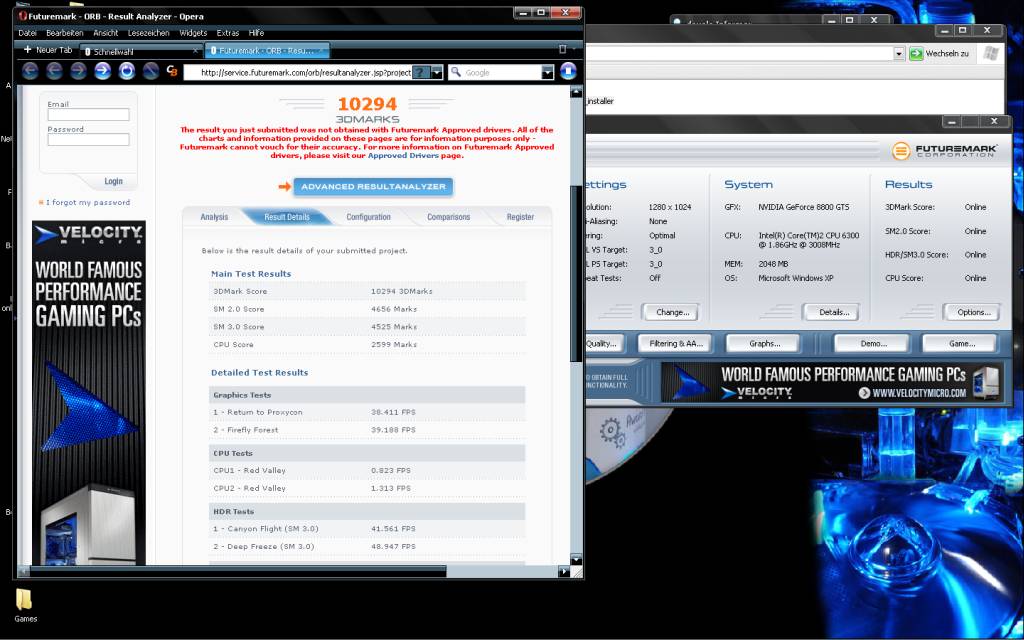Click the Advanced ResultAnalyzer button

pyautogui.click(x=373, y=187)
